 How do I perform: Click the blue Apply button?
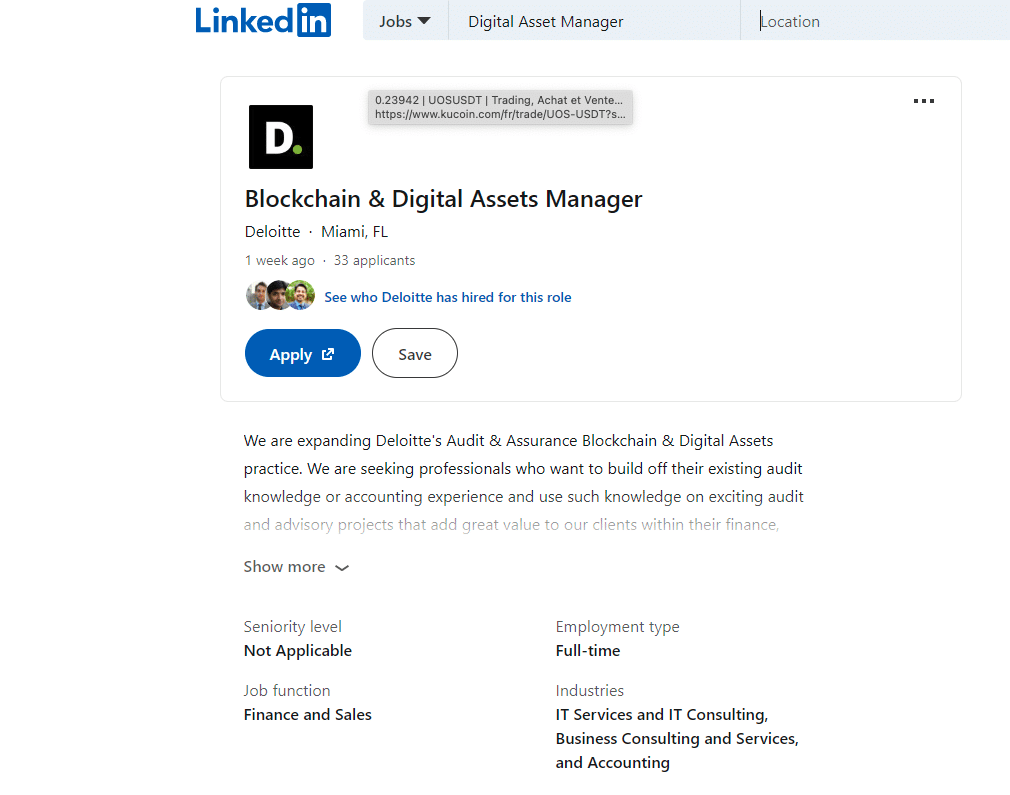click(303, 353)
